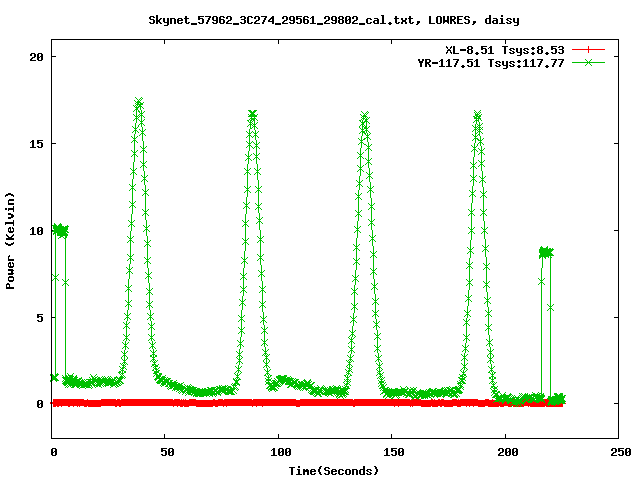
Task: Click the Power (Kelvin) y-axis label
Action: pos(10,241)
